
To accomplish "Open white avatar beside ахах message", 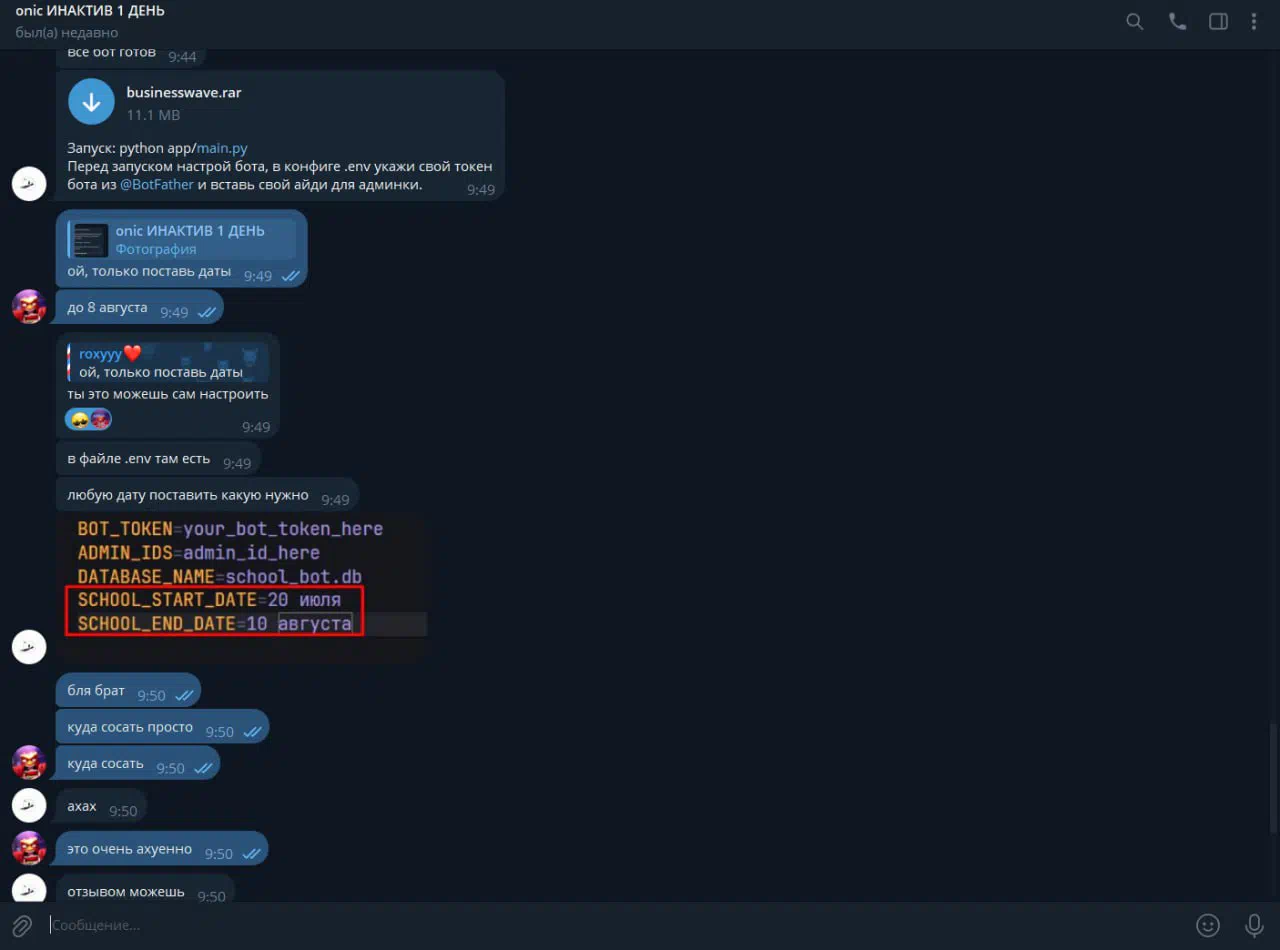I will point(29,804).
